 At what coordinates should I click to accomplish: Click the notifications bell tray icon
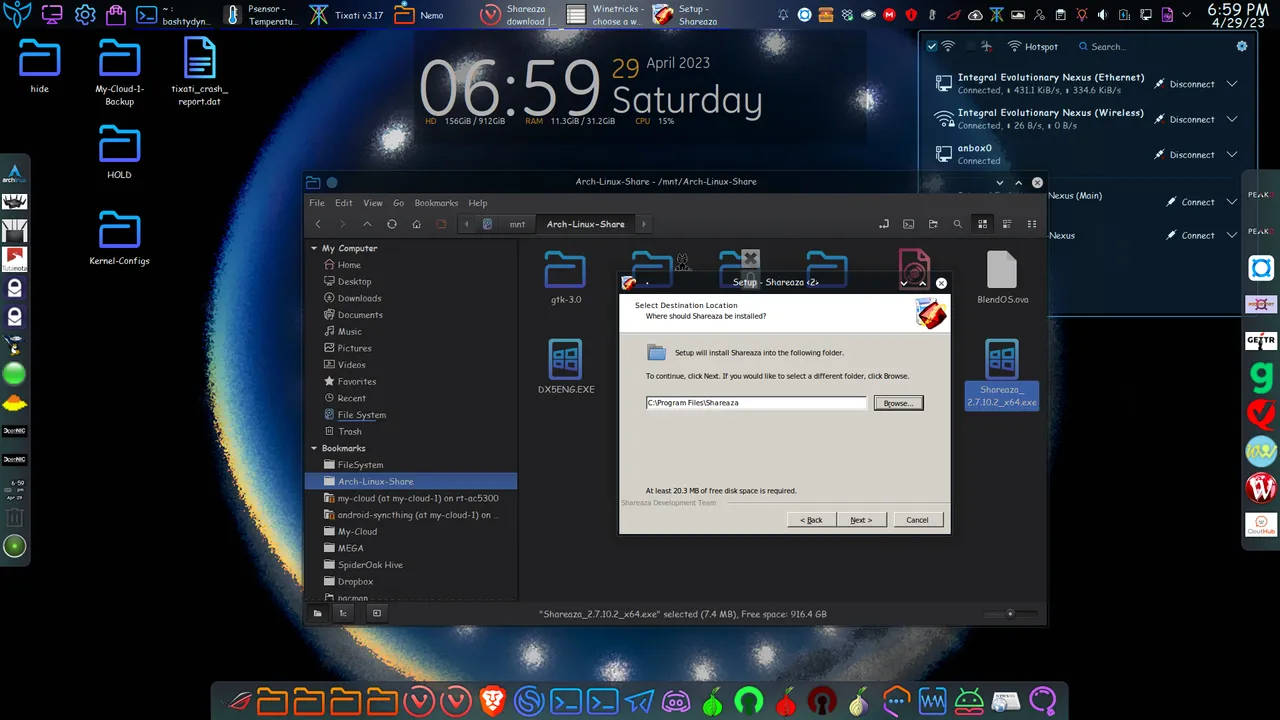click(783, 15)
